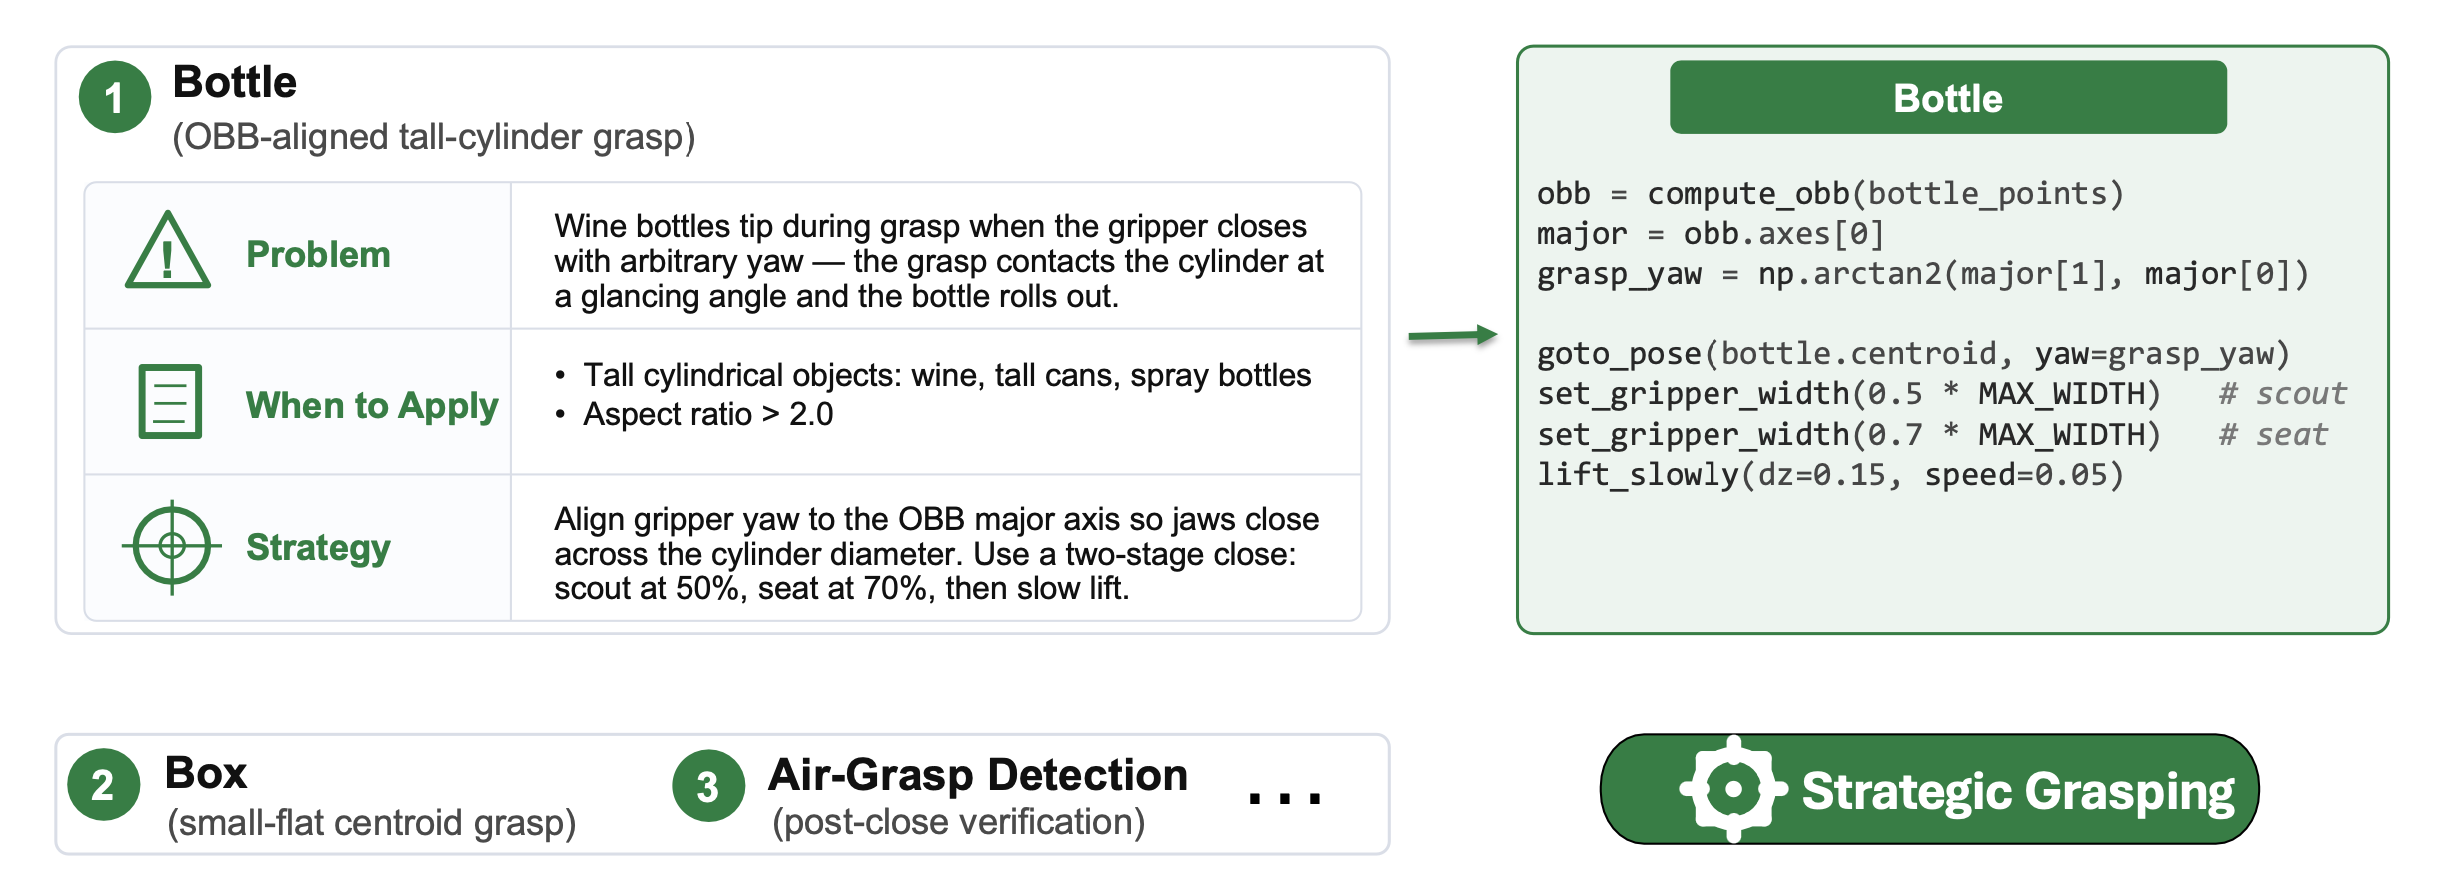This screenshot has height=896, width=2444.
Task: Click the gear icon in Strategic Grasping
Action: tap(1733, 789)
